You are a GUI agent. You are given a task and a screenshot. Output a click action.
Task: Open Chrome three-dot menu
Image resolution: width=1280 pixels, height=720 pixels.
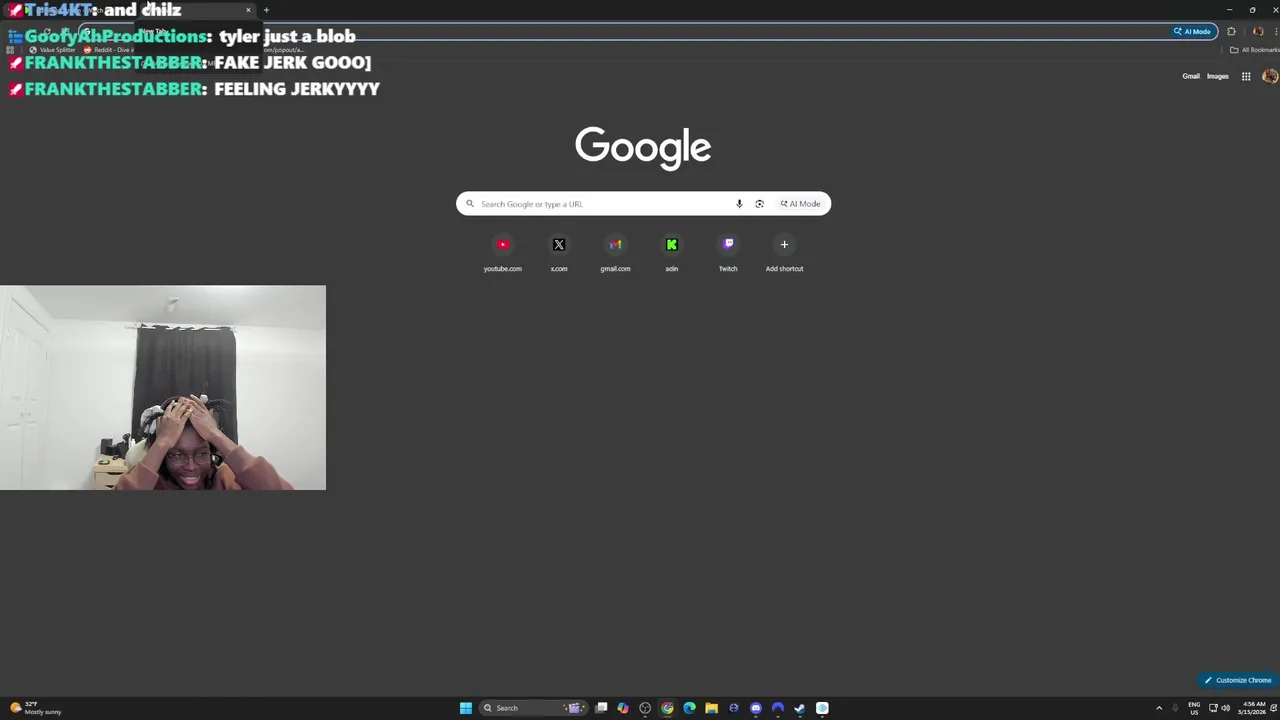[1276, 31]
